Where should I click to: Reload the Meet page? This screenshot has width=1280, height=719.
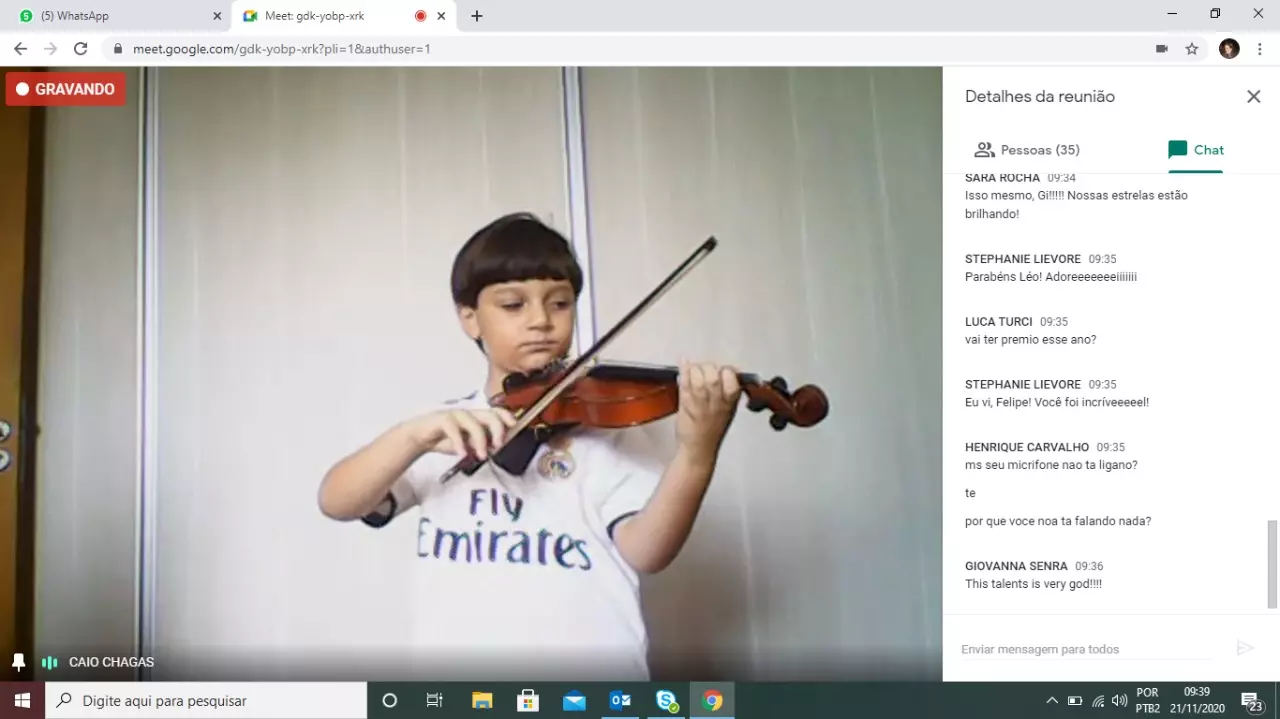(x=81, y=48)
